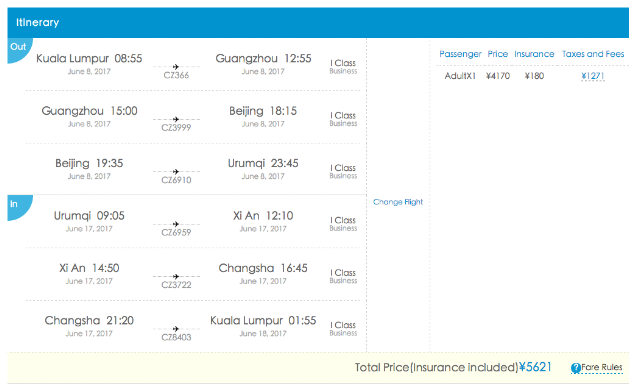Click I Class Business for the CZ6910 flight
The image size is (640, 388).
343,172
